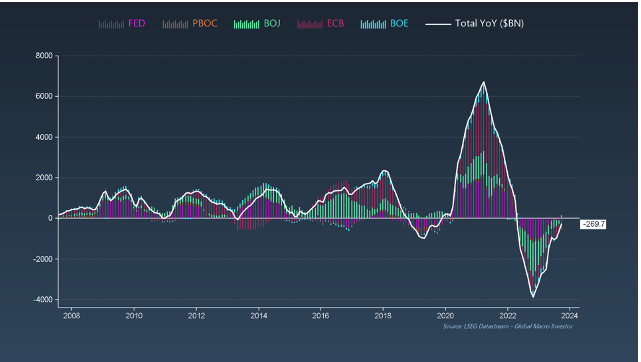
Task: Click the -4000 y-axis tick label
Action: coord(43,299)
